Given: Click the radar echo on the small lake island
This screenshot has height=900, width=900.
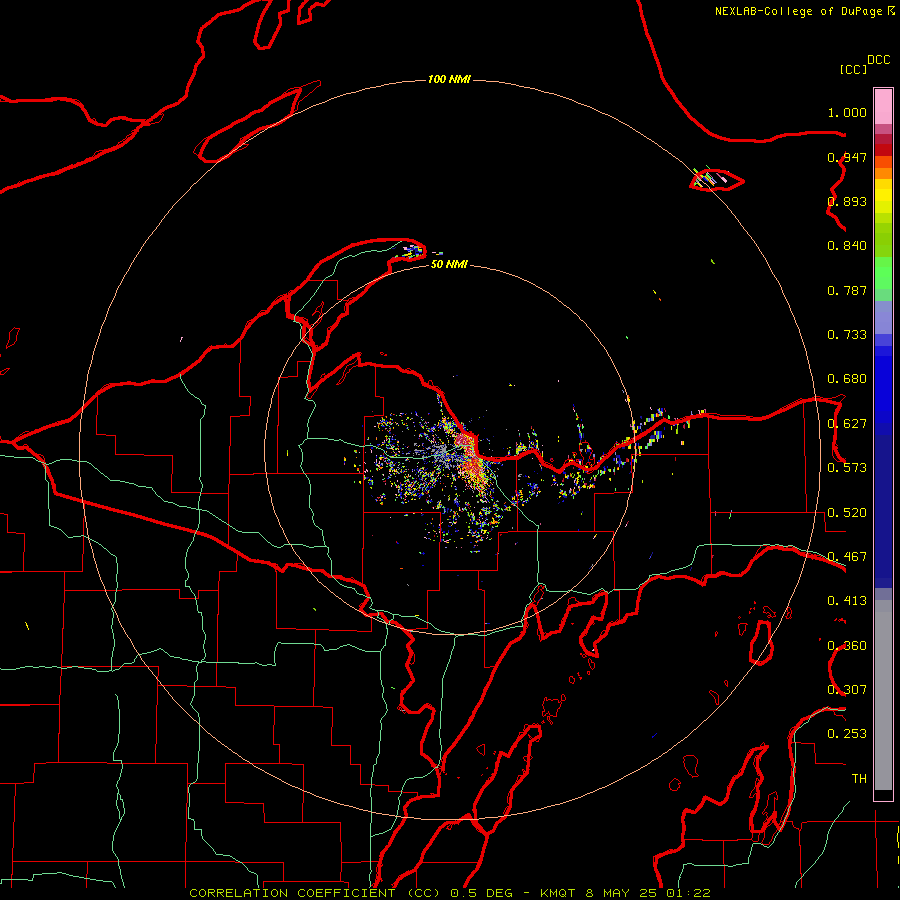Looking at the screenshot, I should click(x=709, y=178).
